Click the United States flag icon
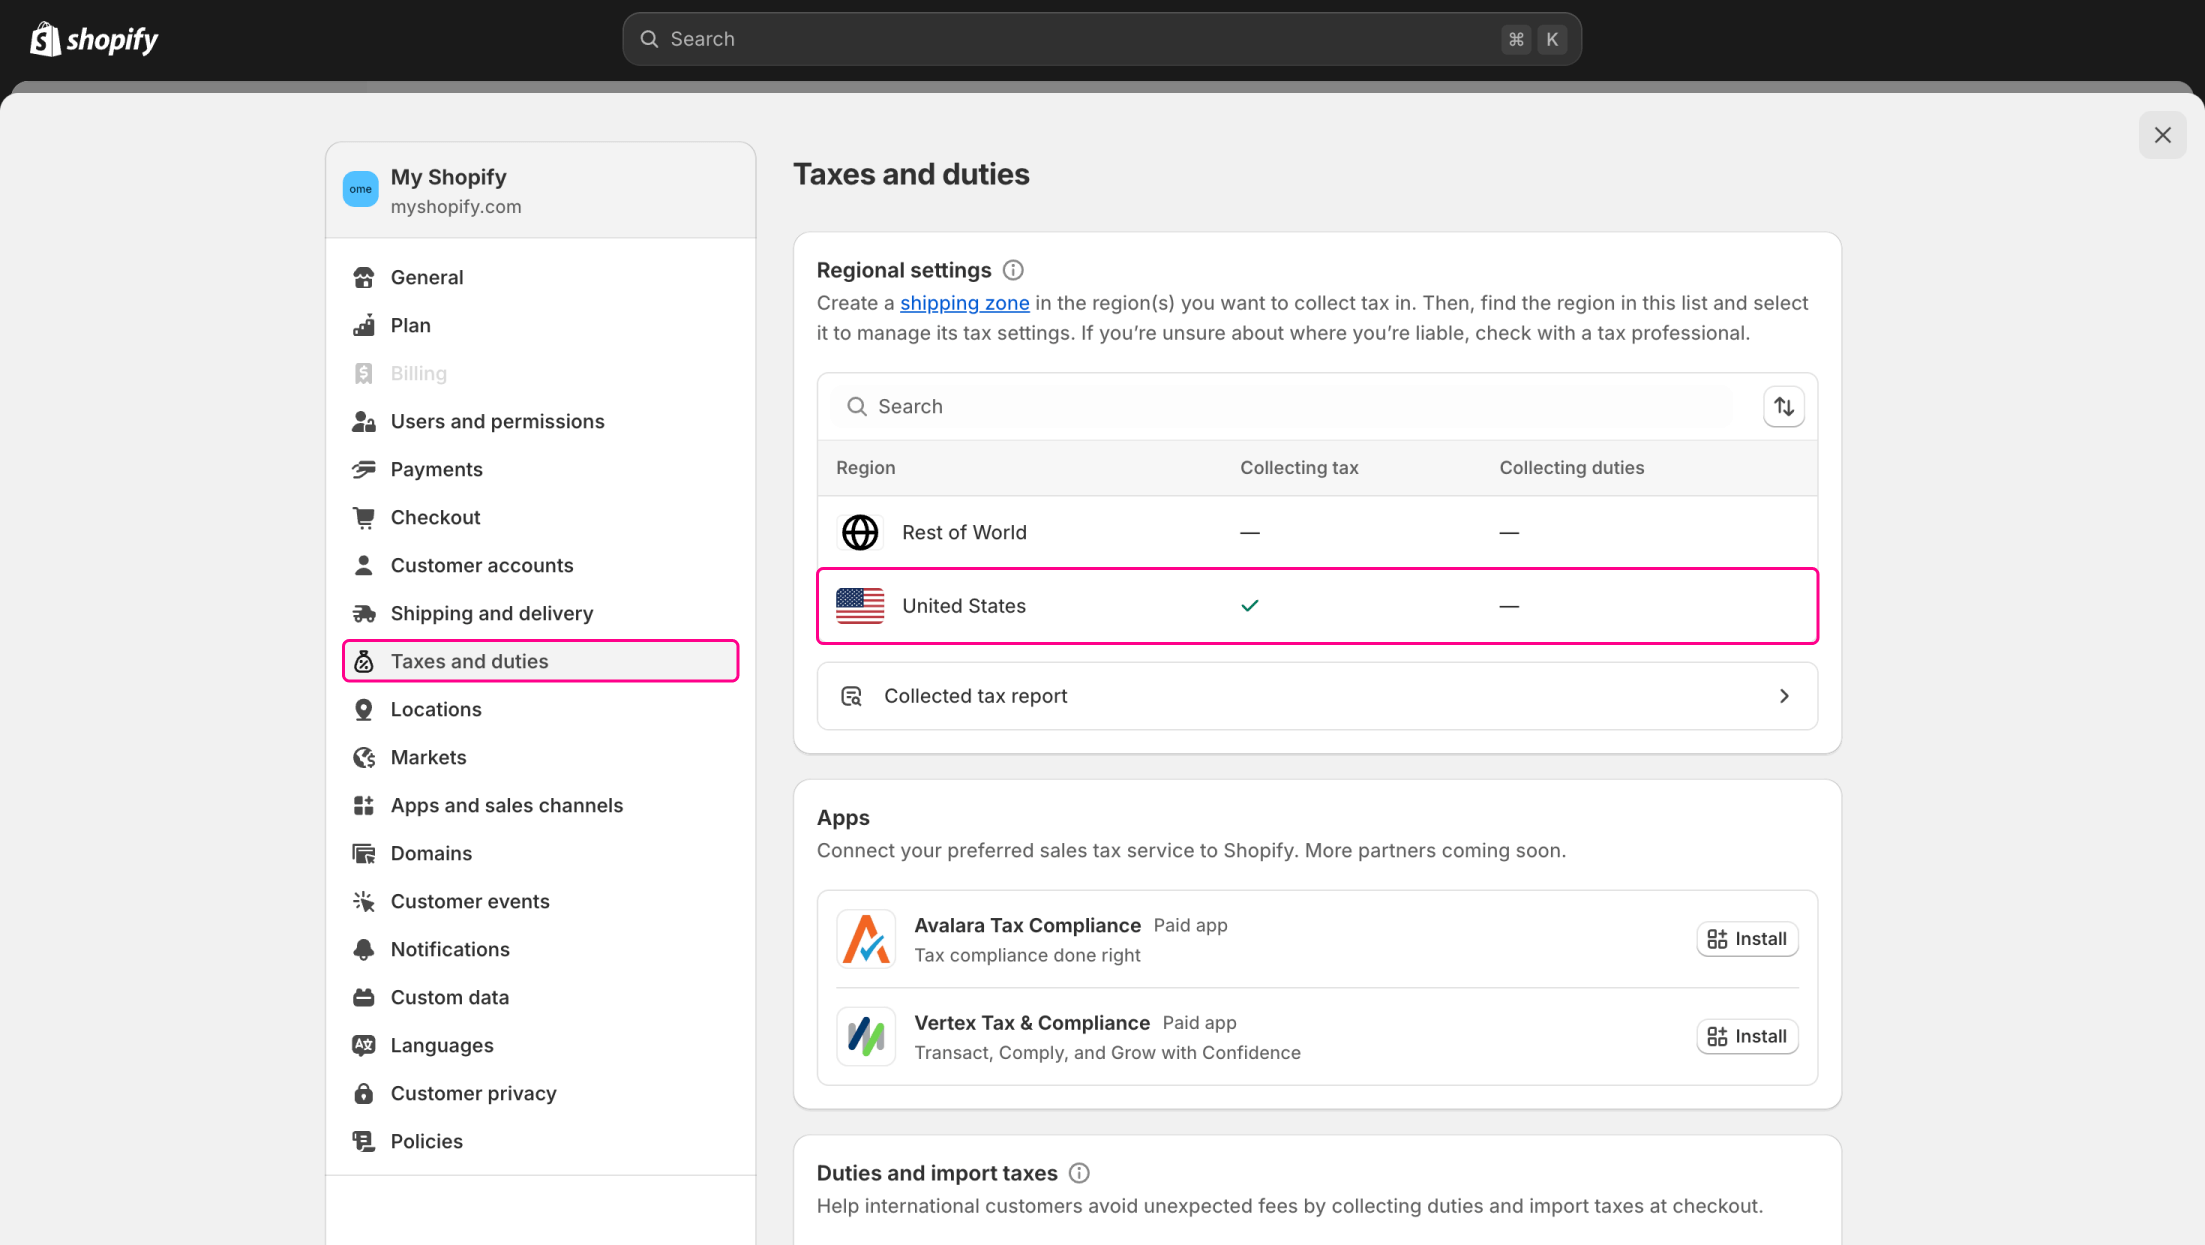This screenshot has height=1245, width=2205. coord(860,606)
